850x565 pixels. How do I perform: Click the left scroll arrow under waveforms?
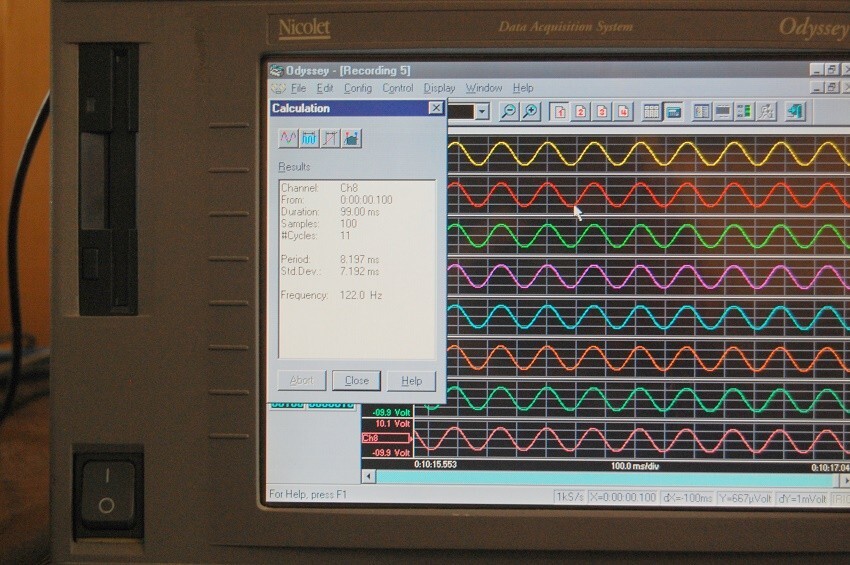point(369,477)
